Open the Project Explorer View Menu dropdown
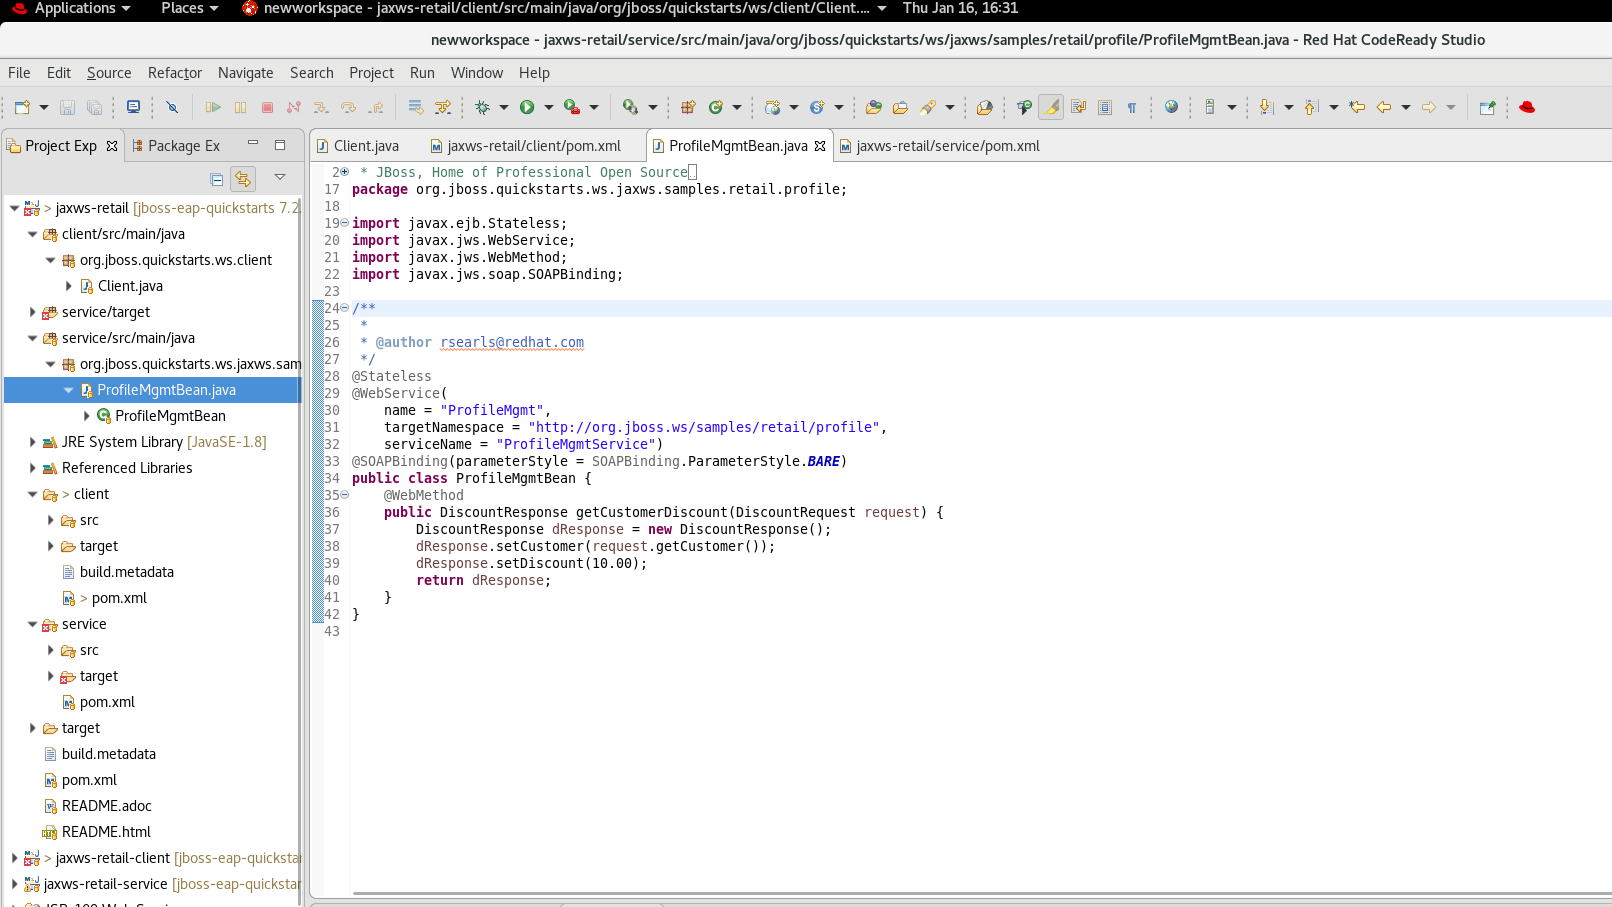Viewport: 1612px width, 907px height. 280,178
